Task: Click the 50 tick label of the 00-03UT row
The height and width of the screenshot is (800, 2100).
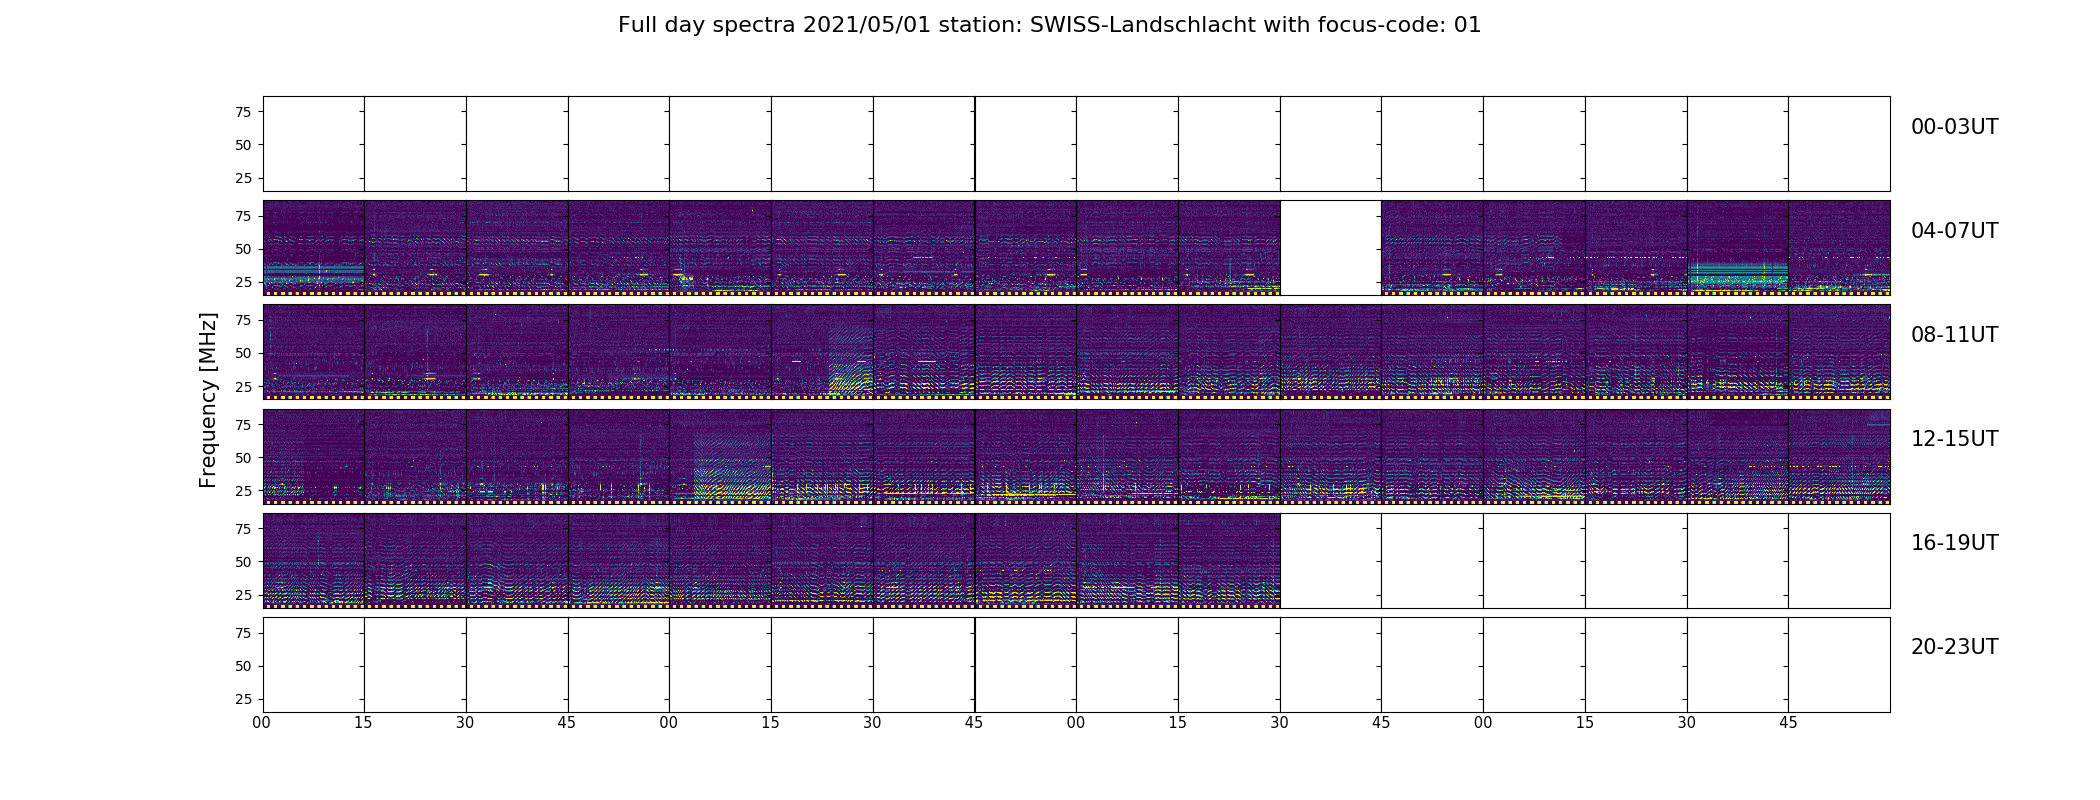Action: (243, 145)
